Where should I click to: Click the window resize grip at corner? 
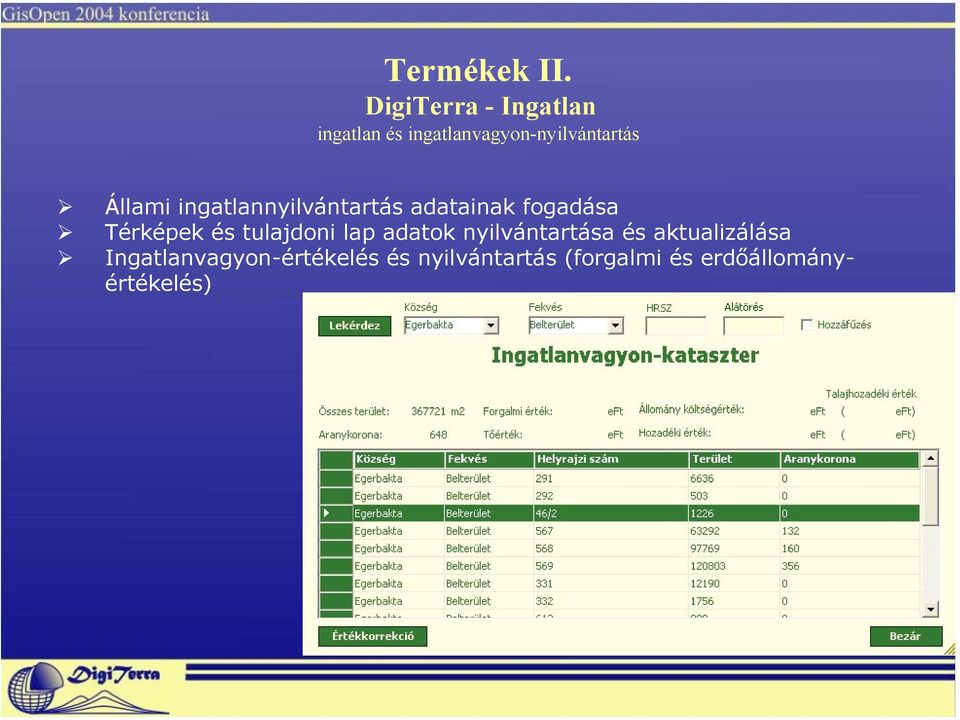(x=950, y=648)
